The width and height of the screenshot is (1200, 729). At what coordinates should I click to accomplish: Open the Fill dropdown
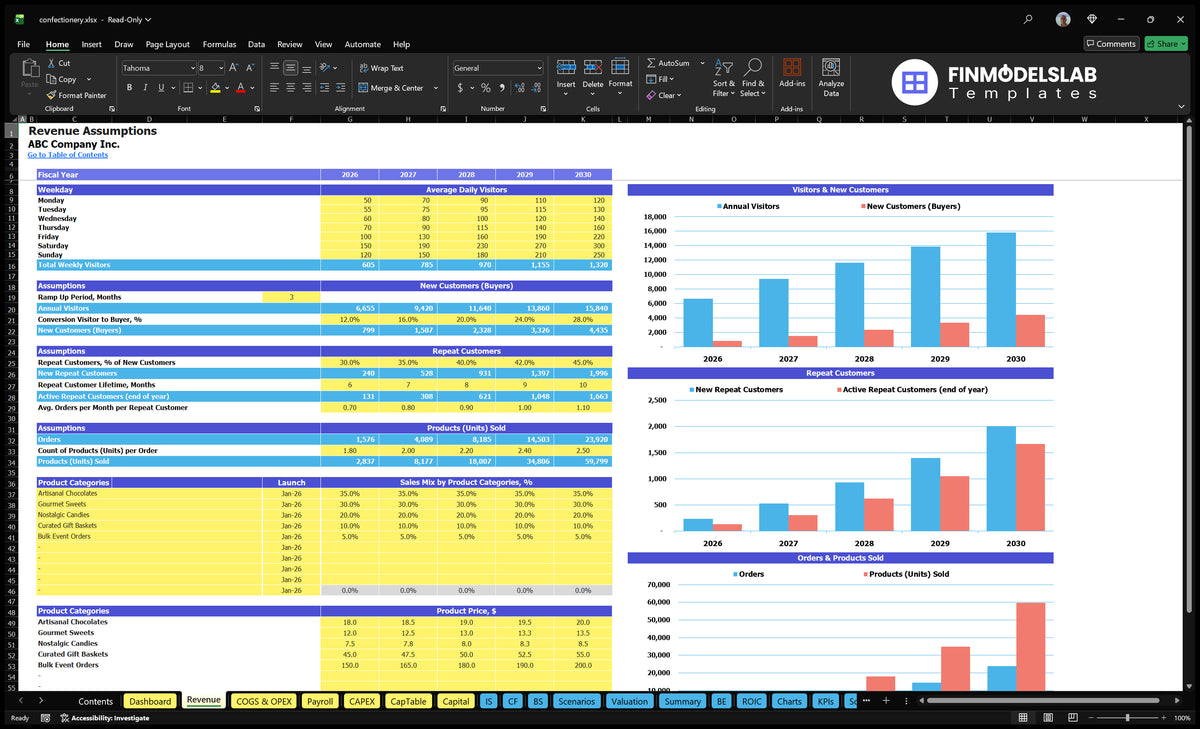[x=661, y=79]
